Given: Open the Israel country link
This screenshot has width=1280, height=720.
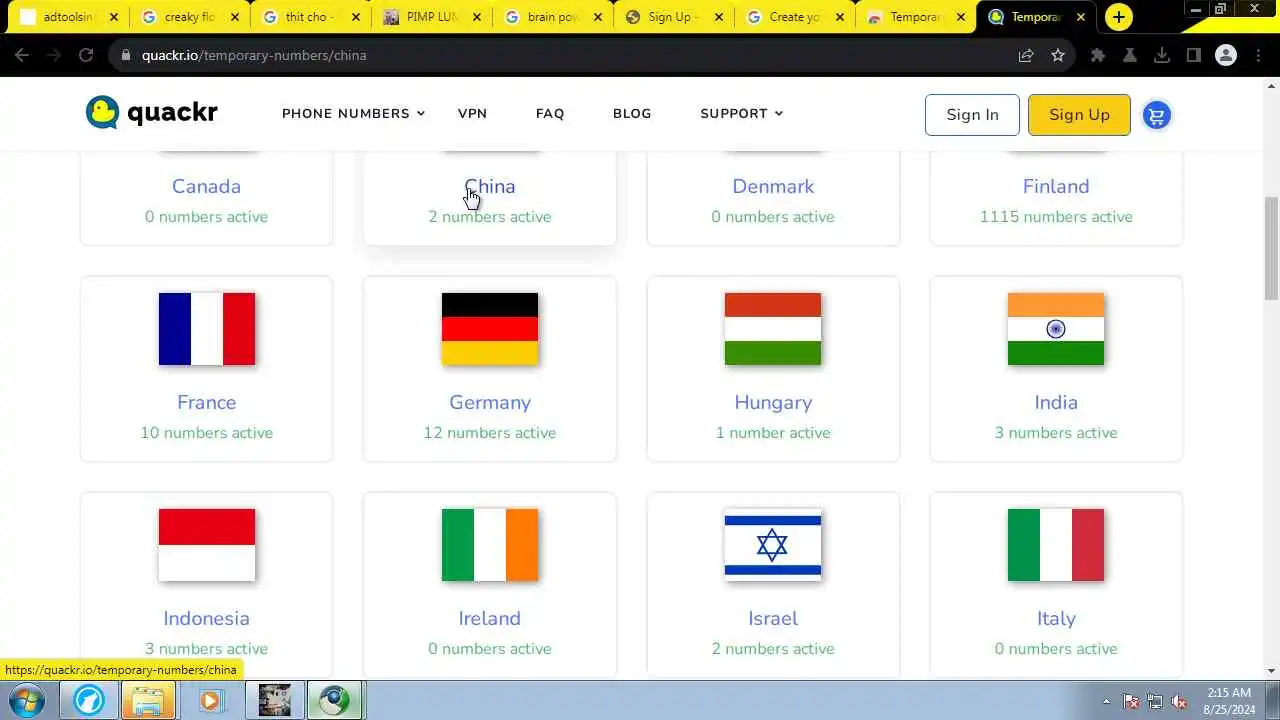Looking at the screenshot, I should click(773, 618).
